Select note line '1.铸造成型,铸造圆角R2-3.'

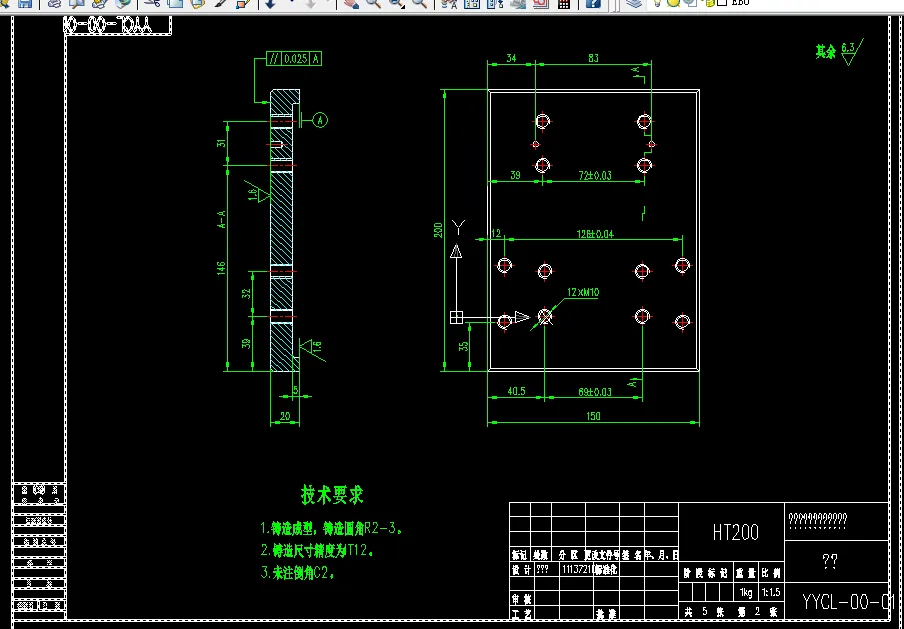[332, 528]
